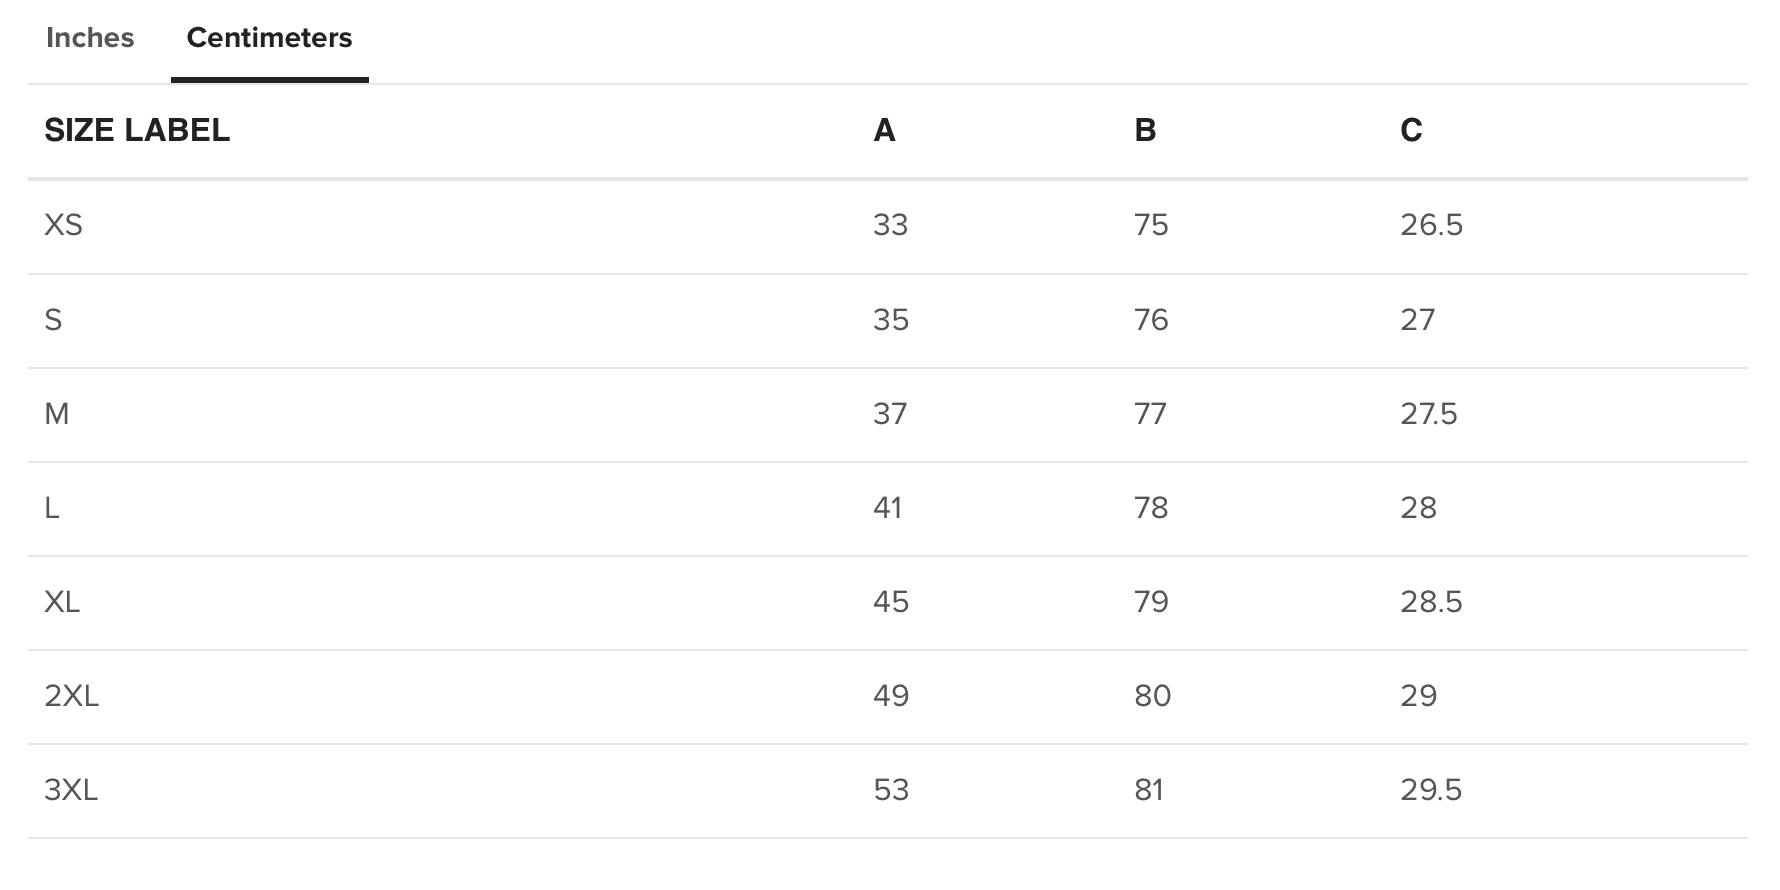The height and width of the screenshot is (890, 1780).
Task: Select the L size row label
Action: [x=52, y=508]
